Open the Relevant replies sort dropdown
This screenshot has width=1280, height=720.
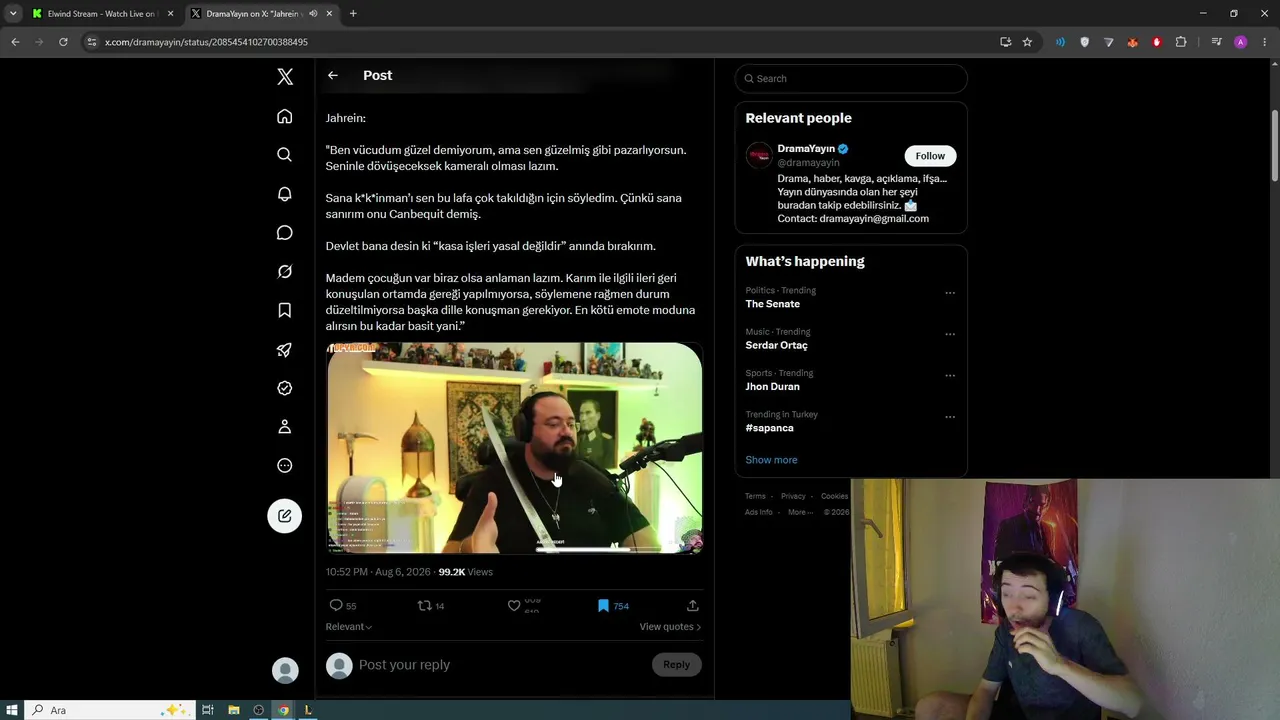coord(349,627)
